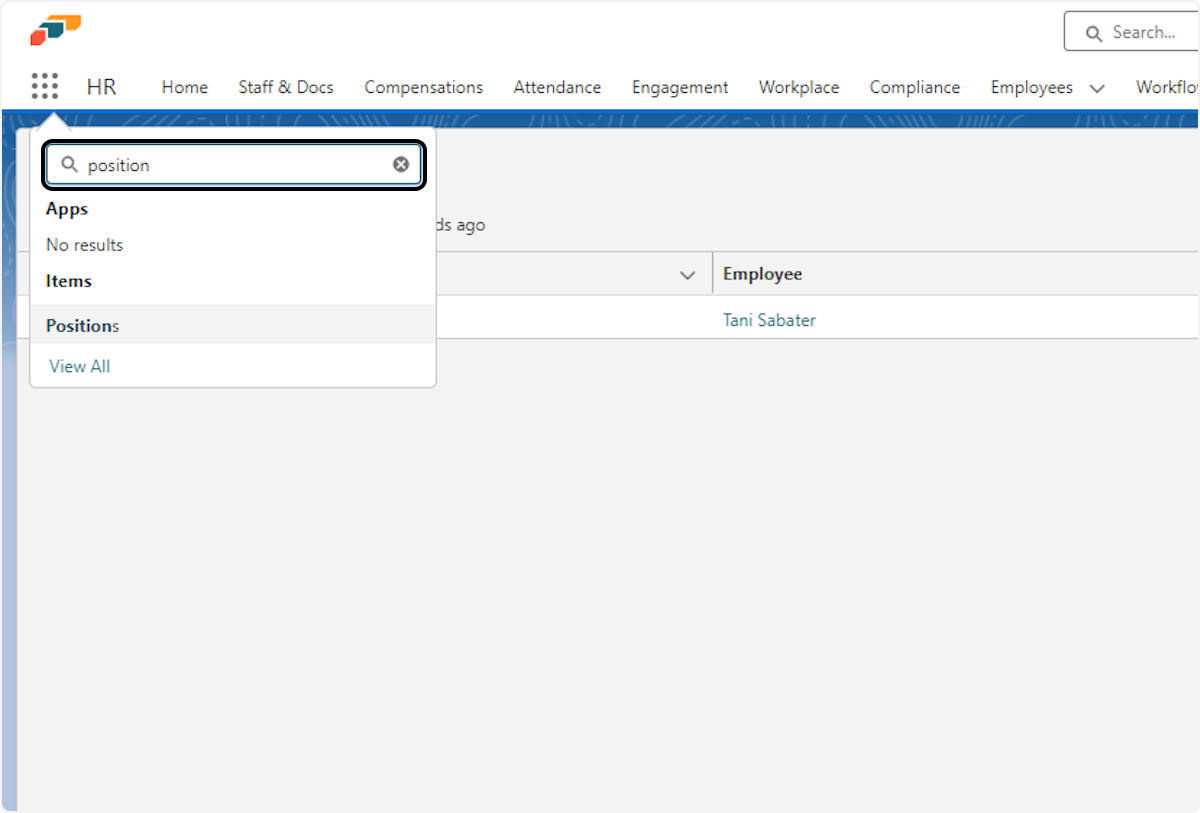1200x813 pixels.
Task: Open the column dropdown left of Employee
Action: point(687,275)
